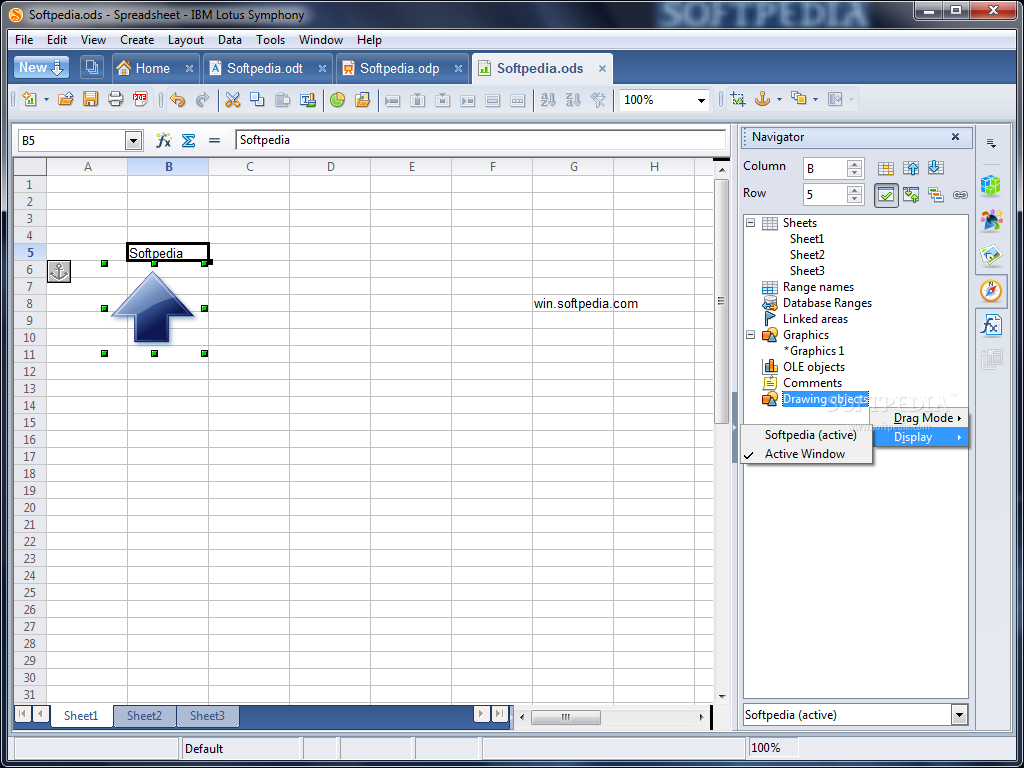The height and width of the screenshot is (768, 1024).
Task: Sort ascending toolbar icon
Action: point(549,99)
